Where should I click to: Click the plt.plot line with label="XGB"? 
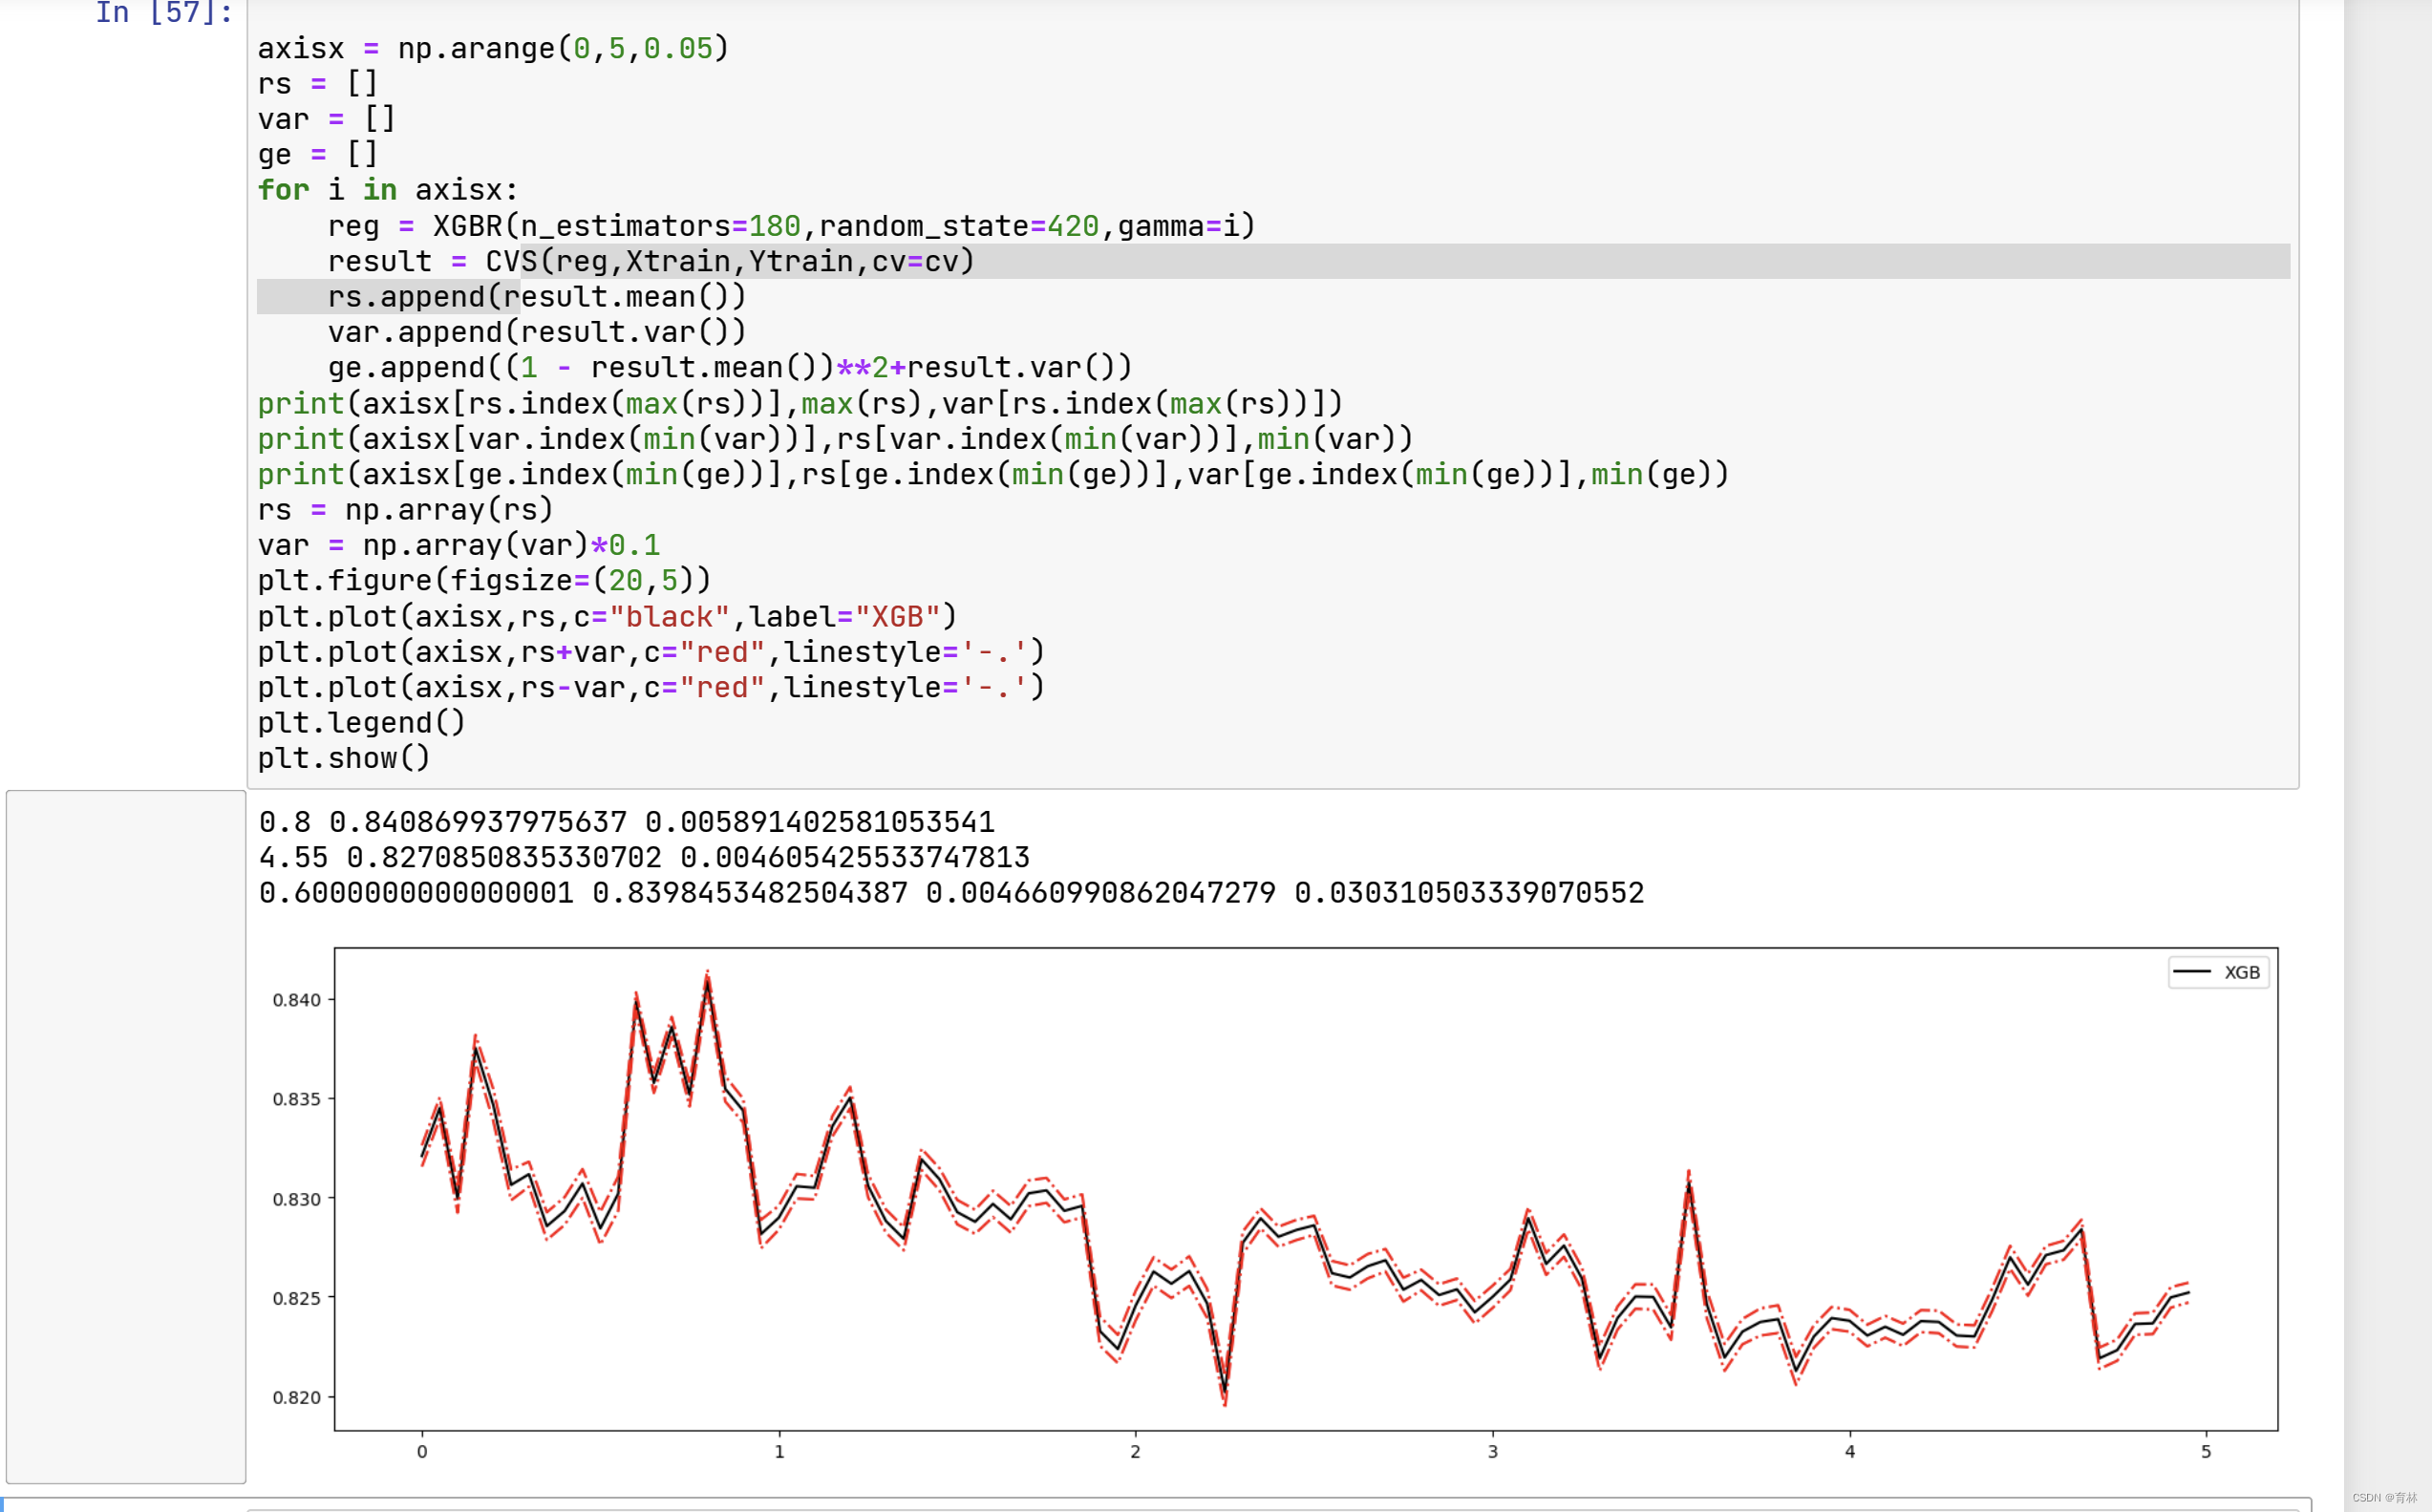608,617
